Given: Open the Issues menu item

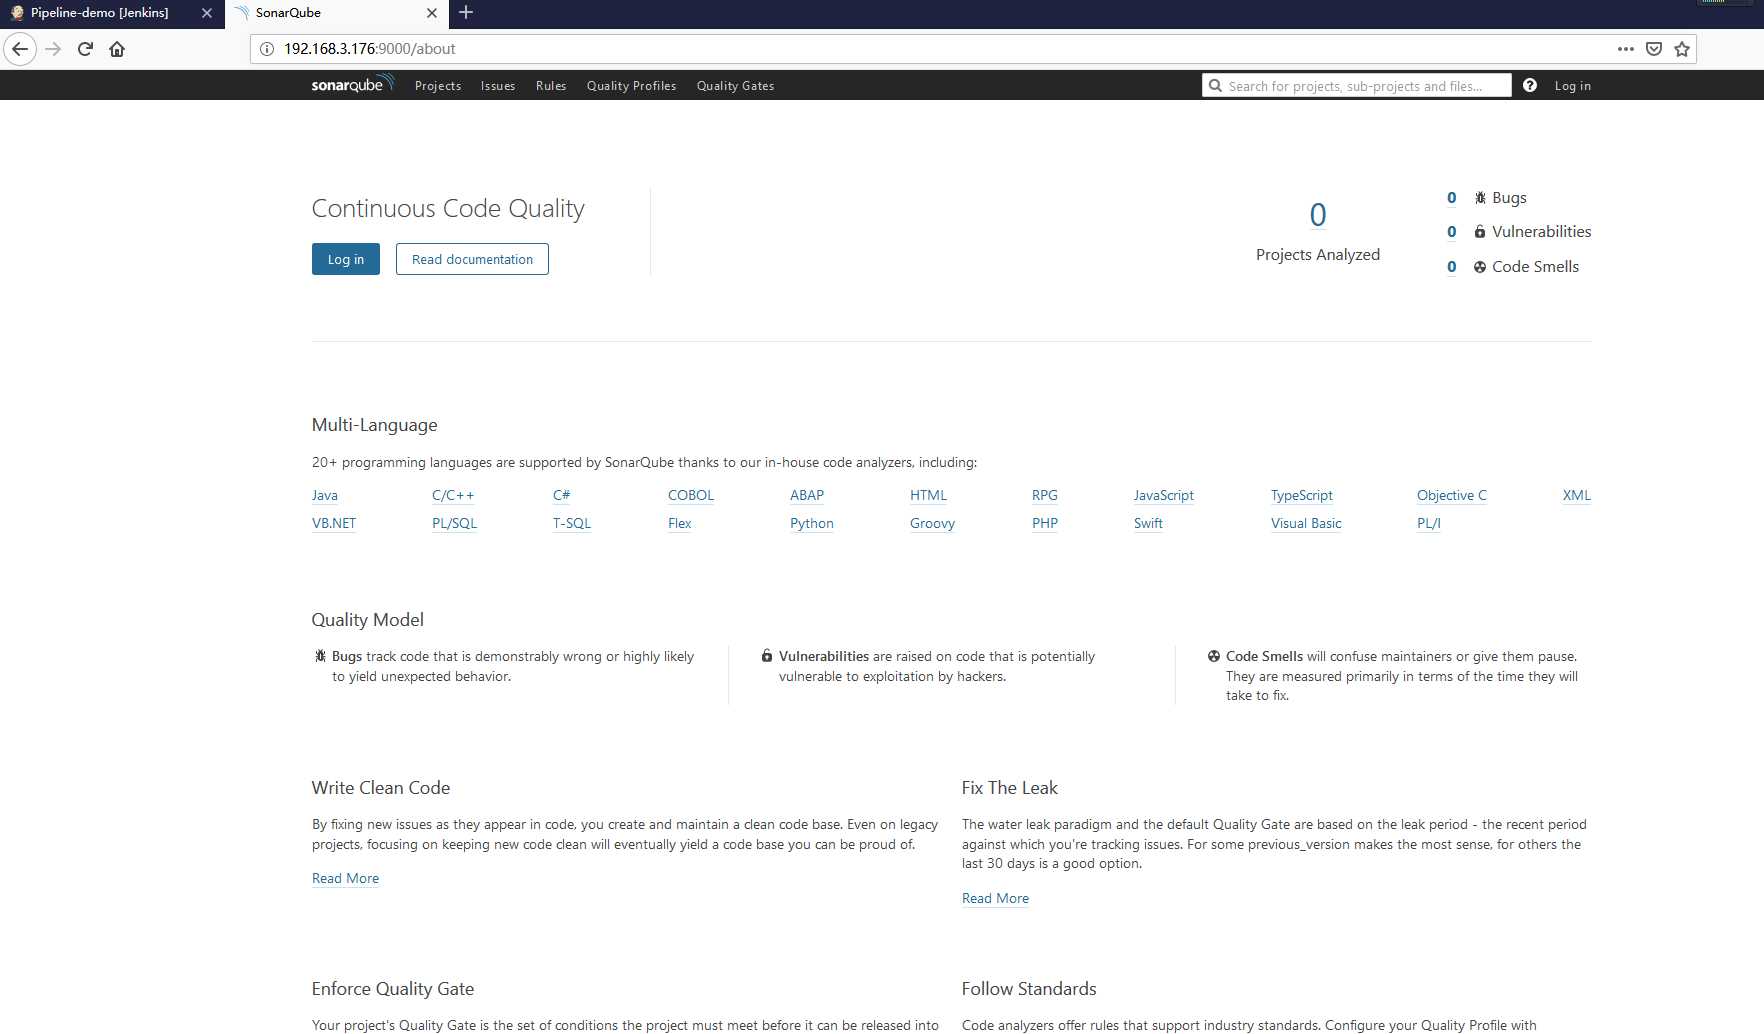Looking at the screenshot, I should click(498, 86).
